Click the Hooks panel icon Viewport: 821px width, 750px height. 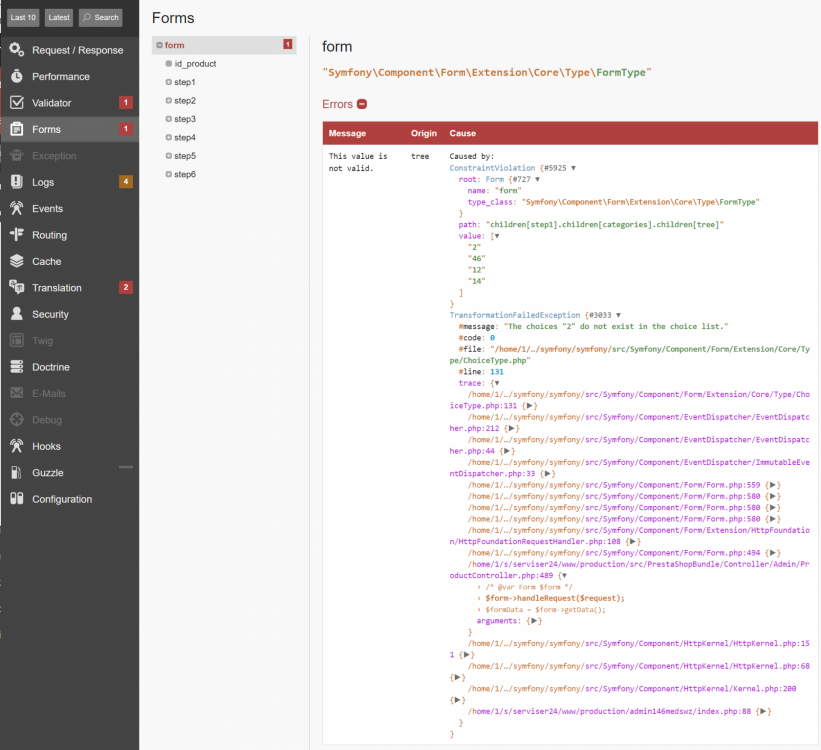(17, 446)
